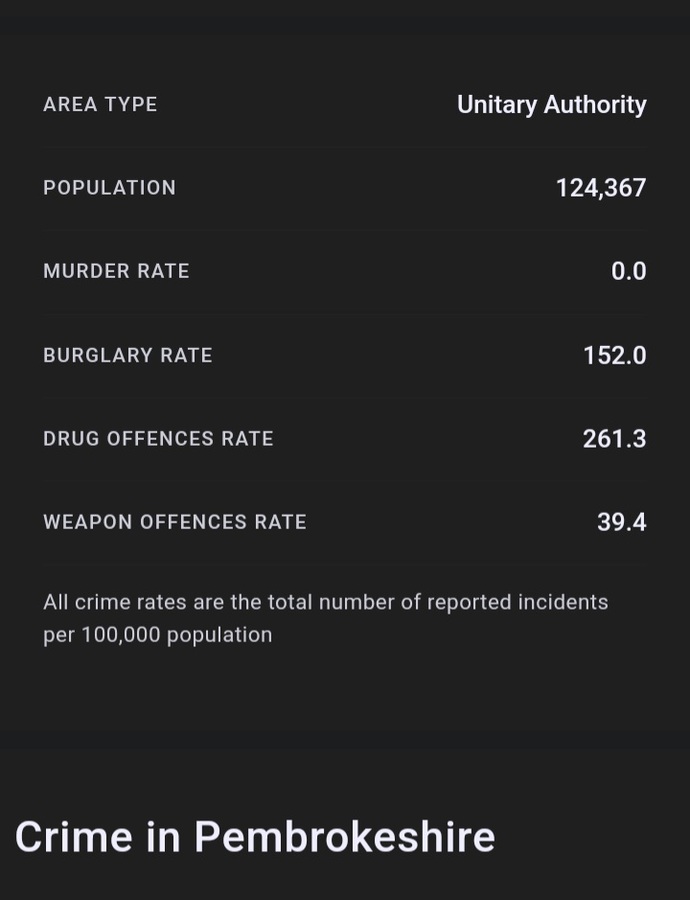Click the word Authority in area type
The image size is (690, 900).
pos(595,105)
